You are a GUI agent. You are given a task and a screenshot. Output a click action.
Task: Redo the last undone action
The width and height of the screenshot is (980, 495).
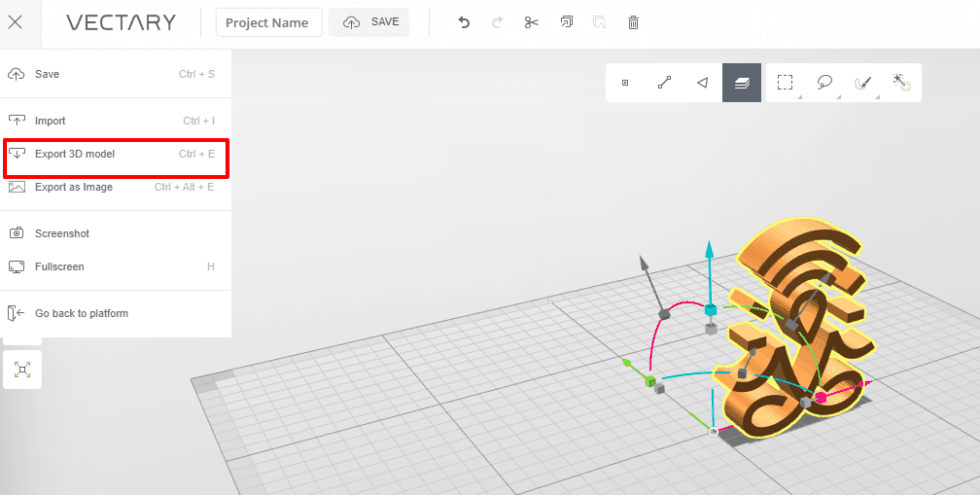tap(498, 22)
